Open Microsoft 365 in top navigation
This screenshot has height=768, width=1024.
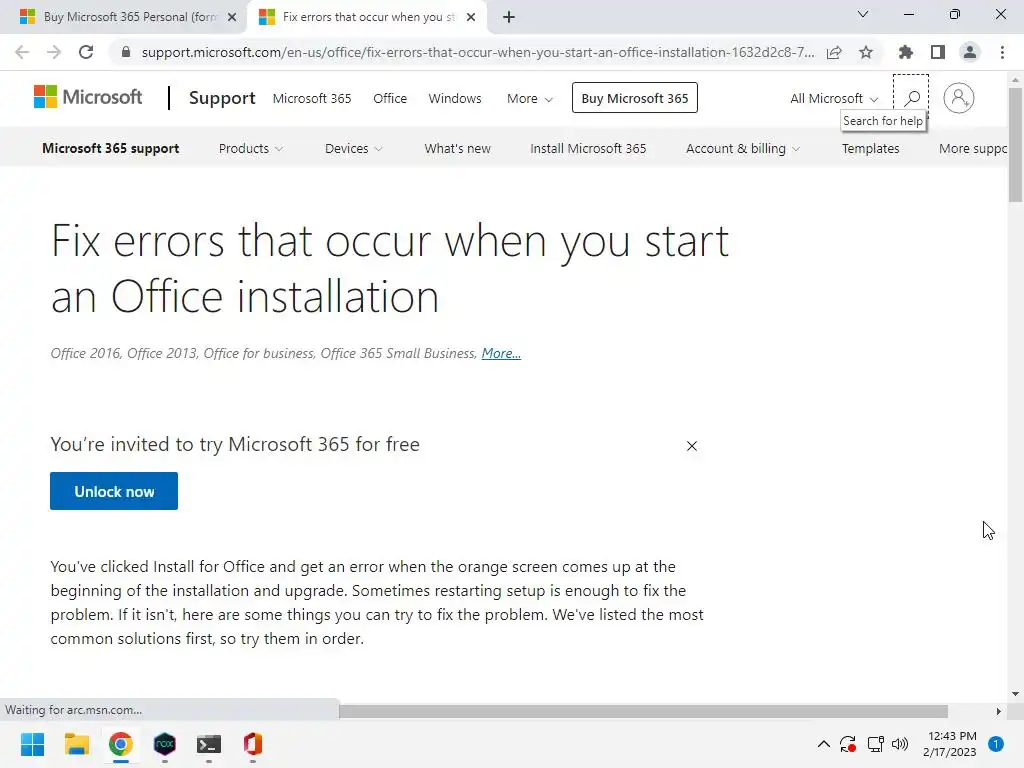click(x=312, y=99)
